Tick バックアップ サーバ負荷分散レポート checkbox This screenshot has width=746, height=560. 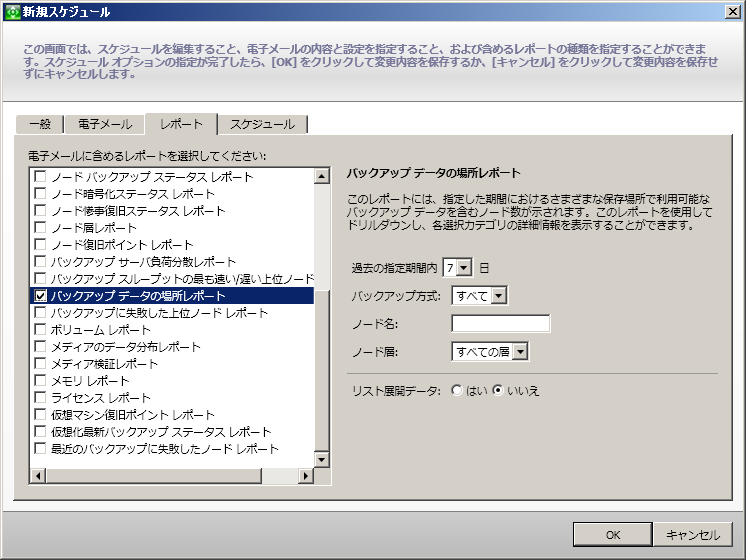pyautogui.click(x=40, y=262)
